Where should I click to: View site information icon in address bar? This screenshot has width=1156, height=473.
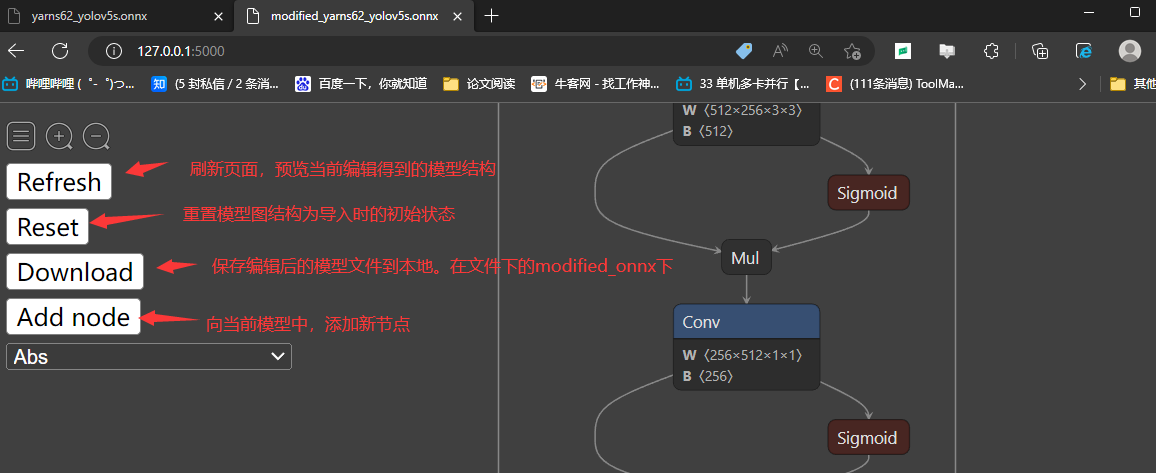click(113, 51)
